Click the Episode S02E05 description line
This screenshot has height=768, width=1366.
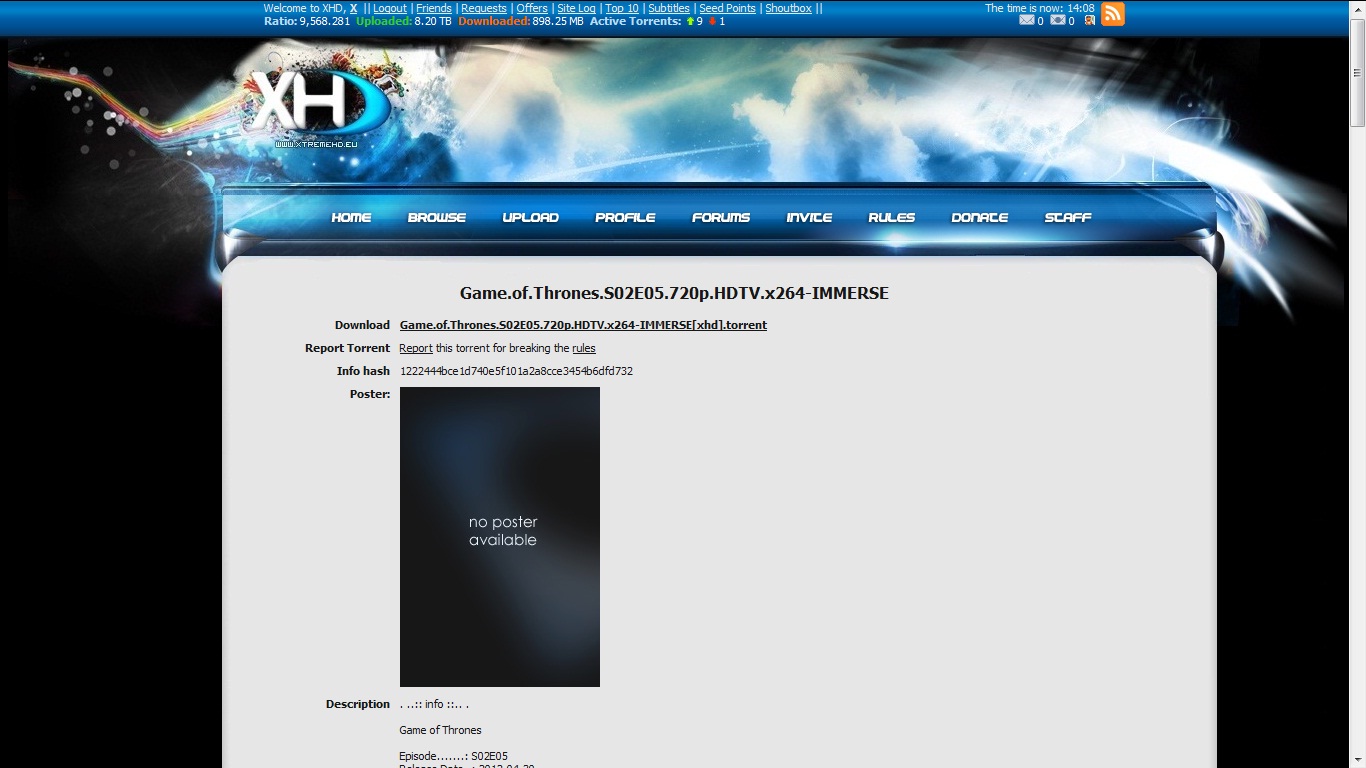click(453, 756)
